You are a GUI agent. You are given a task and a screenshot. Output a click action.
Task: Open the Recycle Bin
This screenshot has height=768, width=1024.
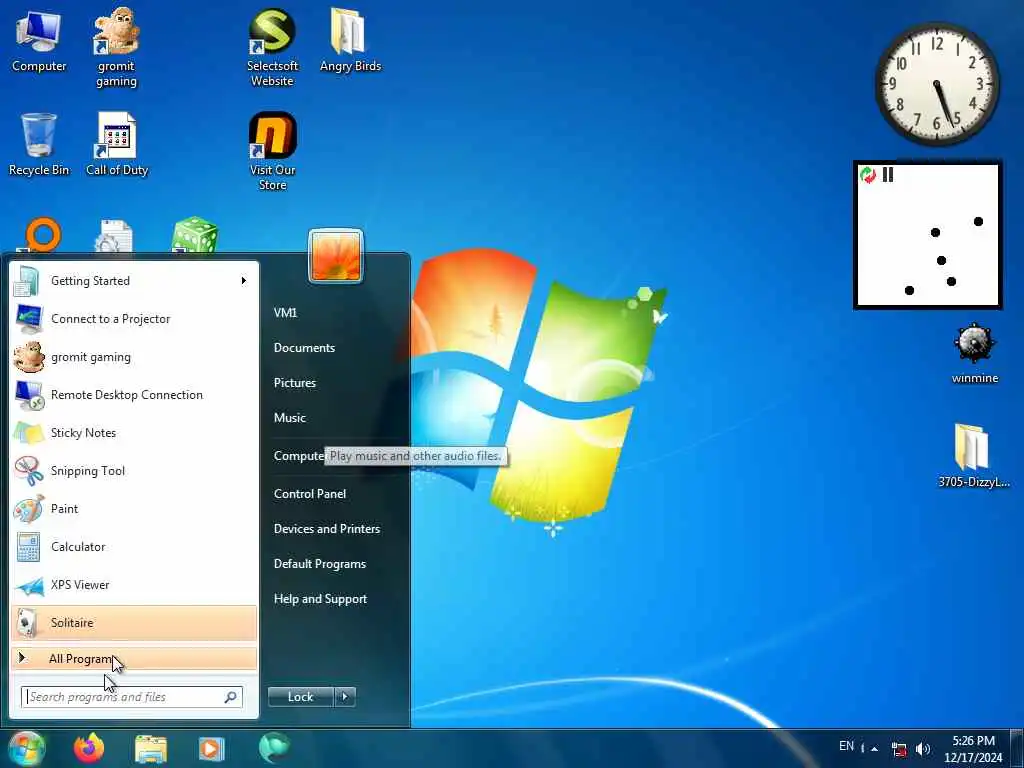pyautogui.click(x=39, y=145)
